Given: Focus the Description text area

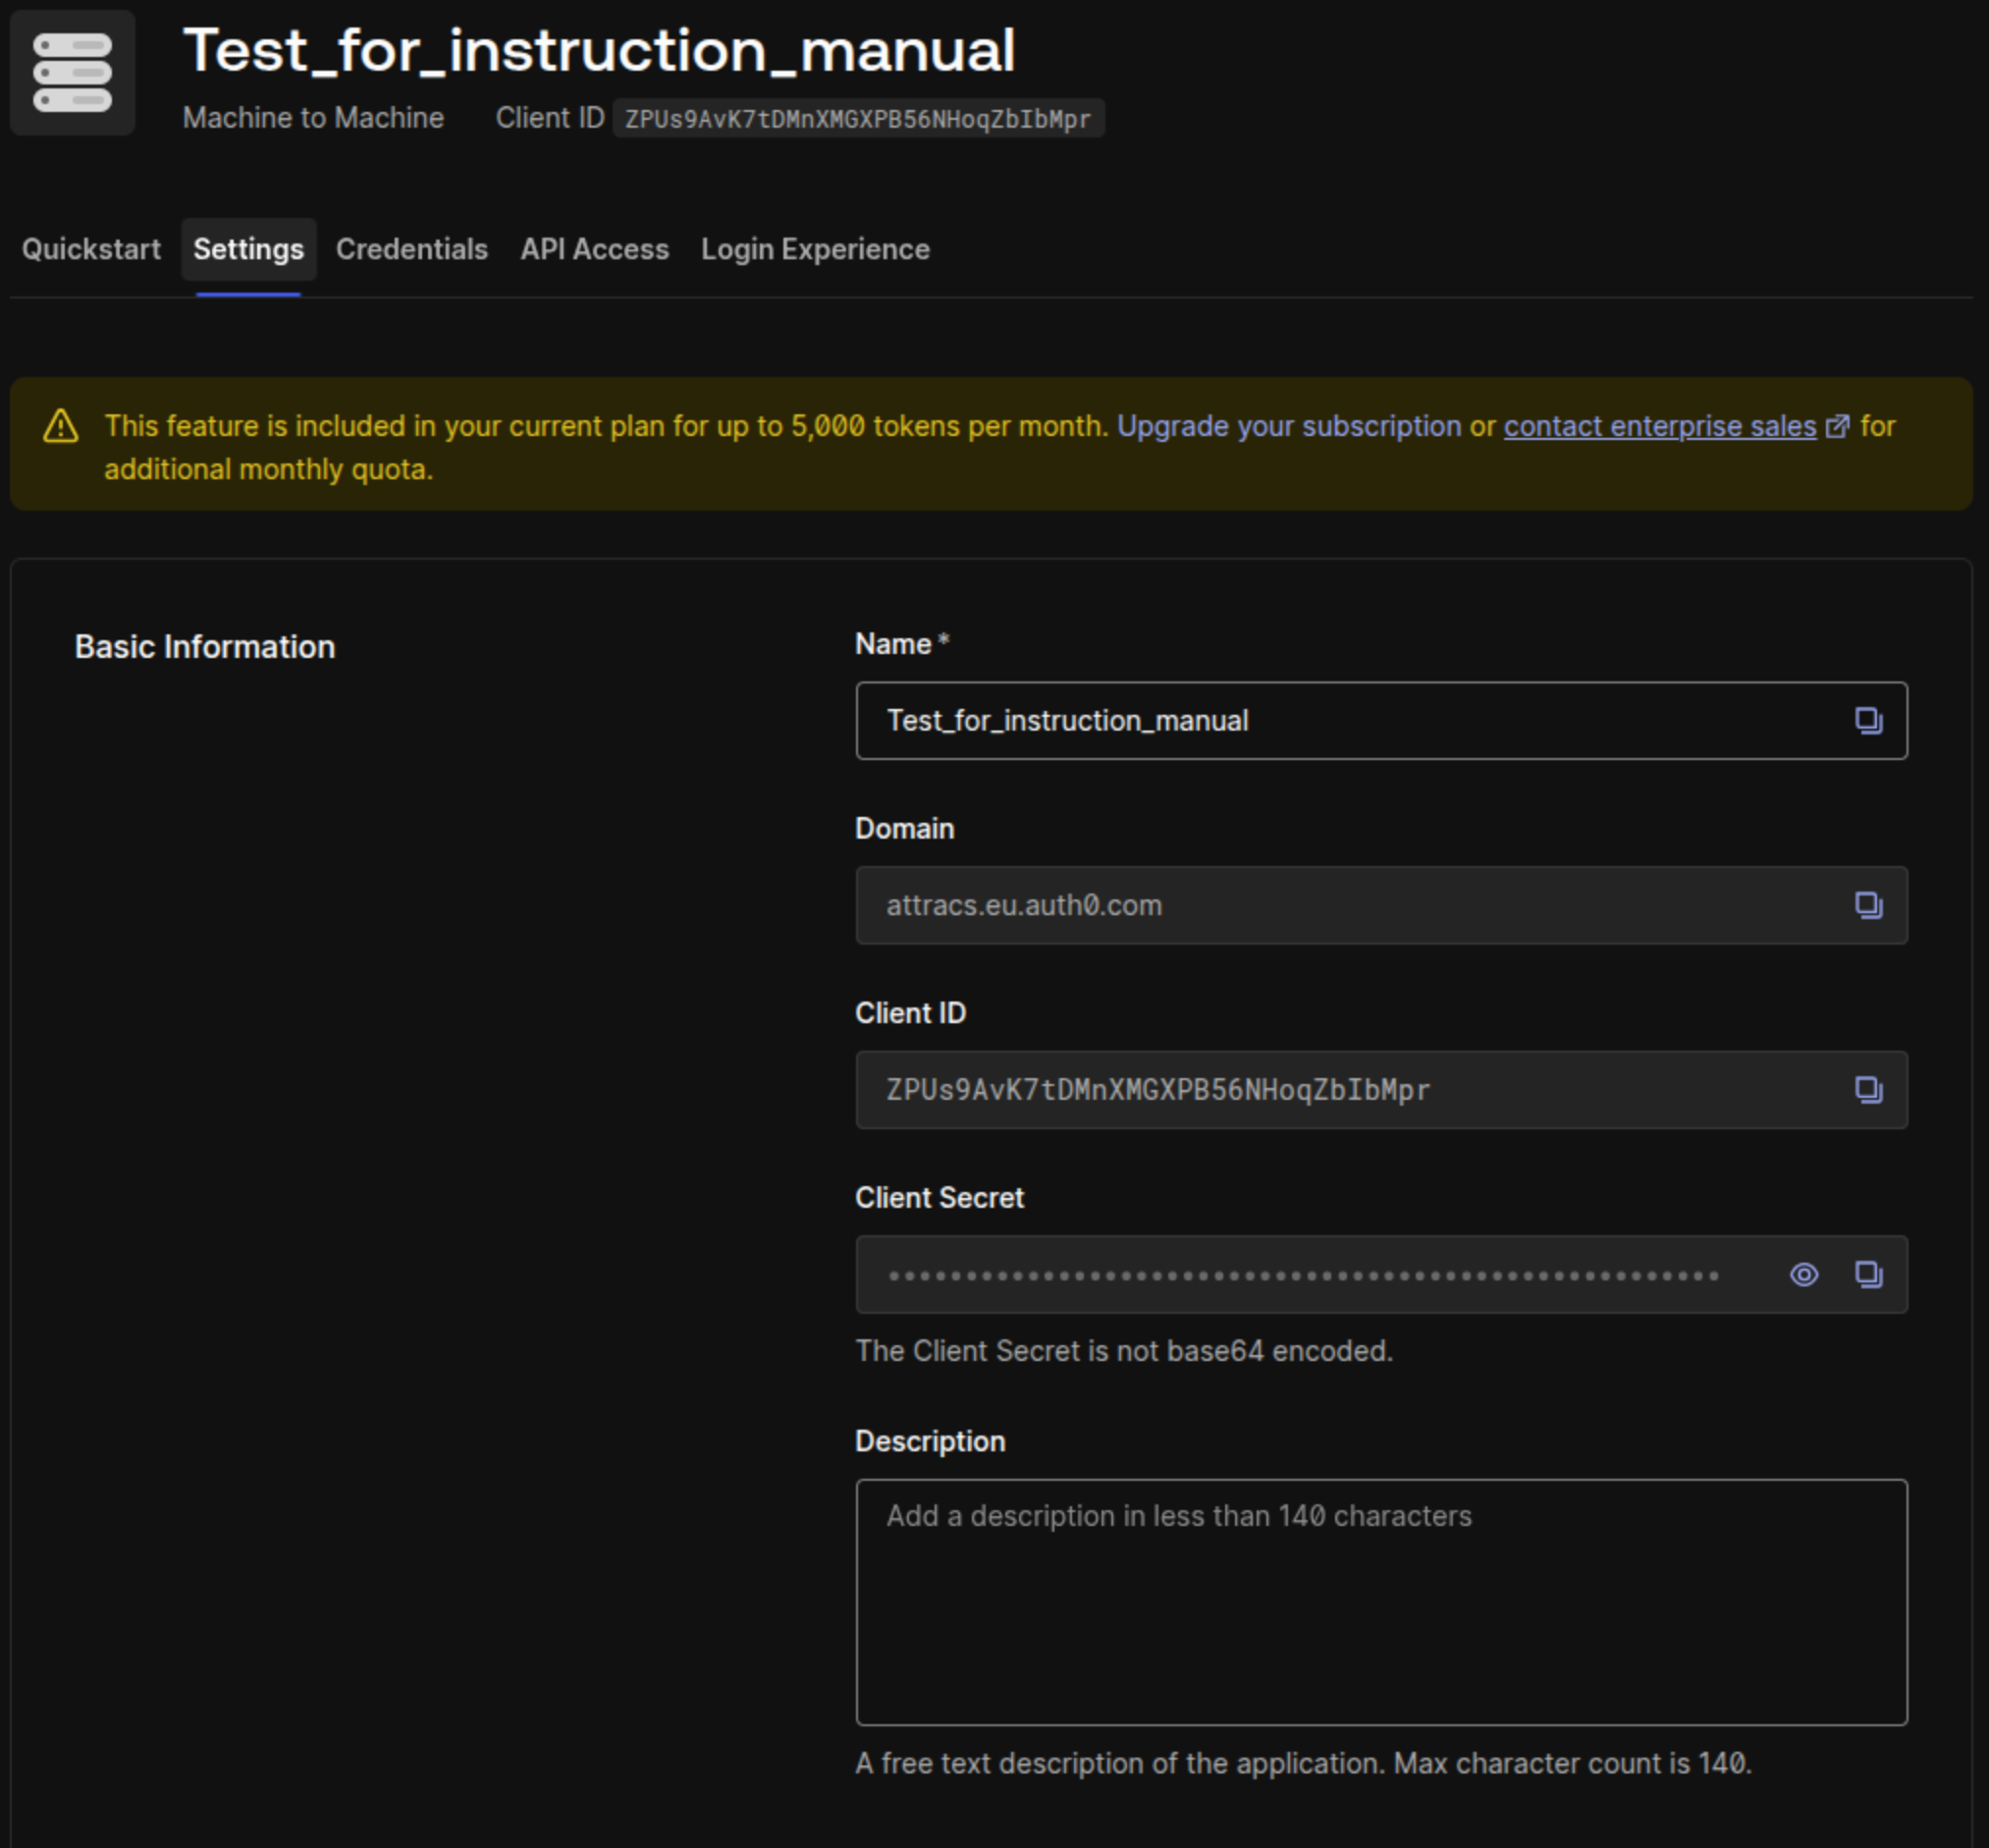Looking at the screenshot, I should coord(1382,1602).
